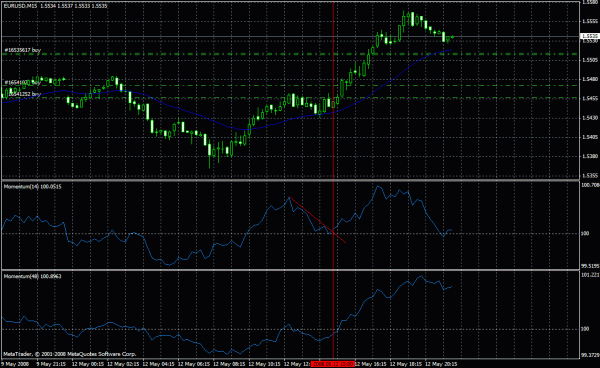Click the 12 May 04:15 time label

tap(158, 364)
